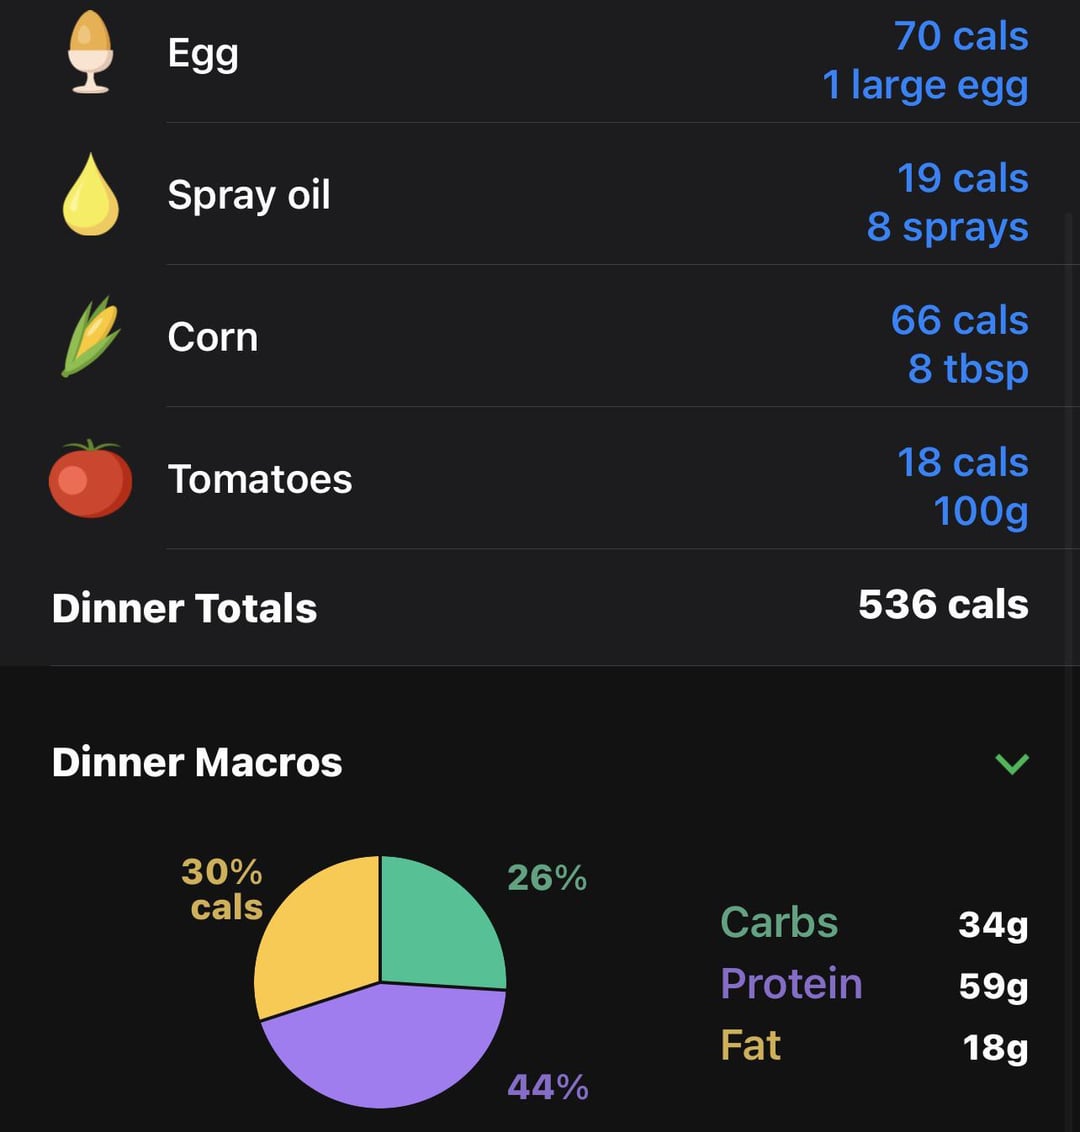Tap the egg food icon
Viewport: 1080px width, 1132px height.
pos(90,52)
